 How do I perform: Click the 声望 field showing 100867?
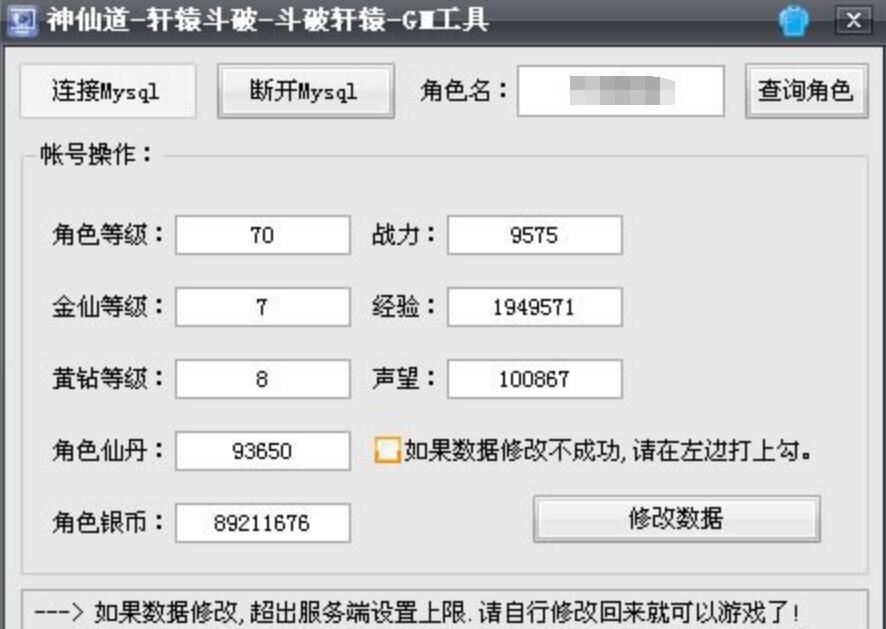coord(534,379)
